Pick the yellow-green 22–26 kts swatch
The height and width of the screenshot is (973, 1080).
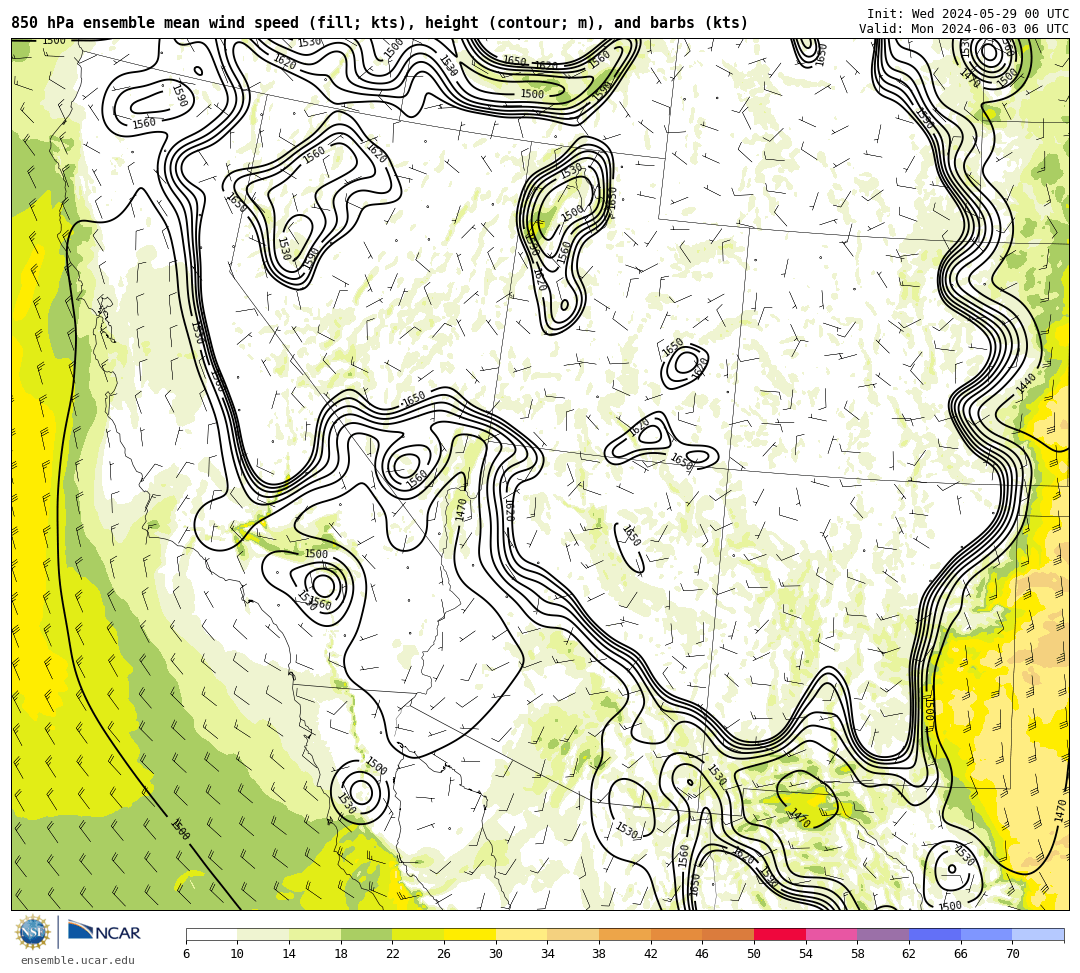click(x=418, y=934)
